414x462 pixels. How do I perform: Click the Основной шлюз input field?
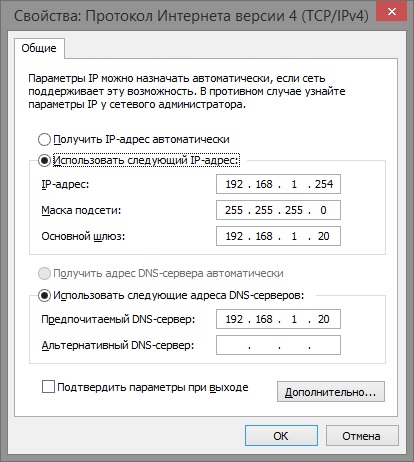[278, 236]
